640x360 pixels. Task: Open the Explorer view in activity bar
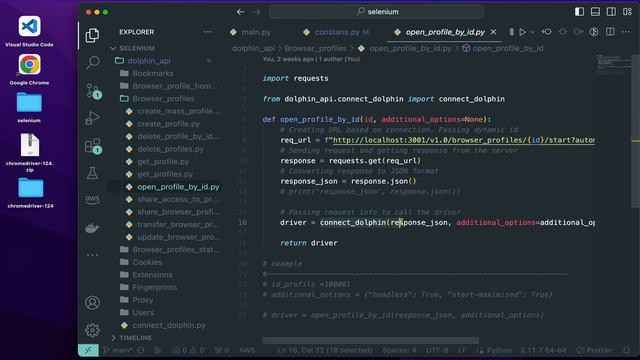92,36
